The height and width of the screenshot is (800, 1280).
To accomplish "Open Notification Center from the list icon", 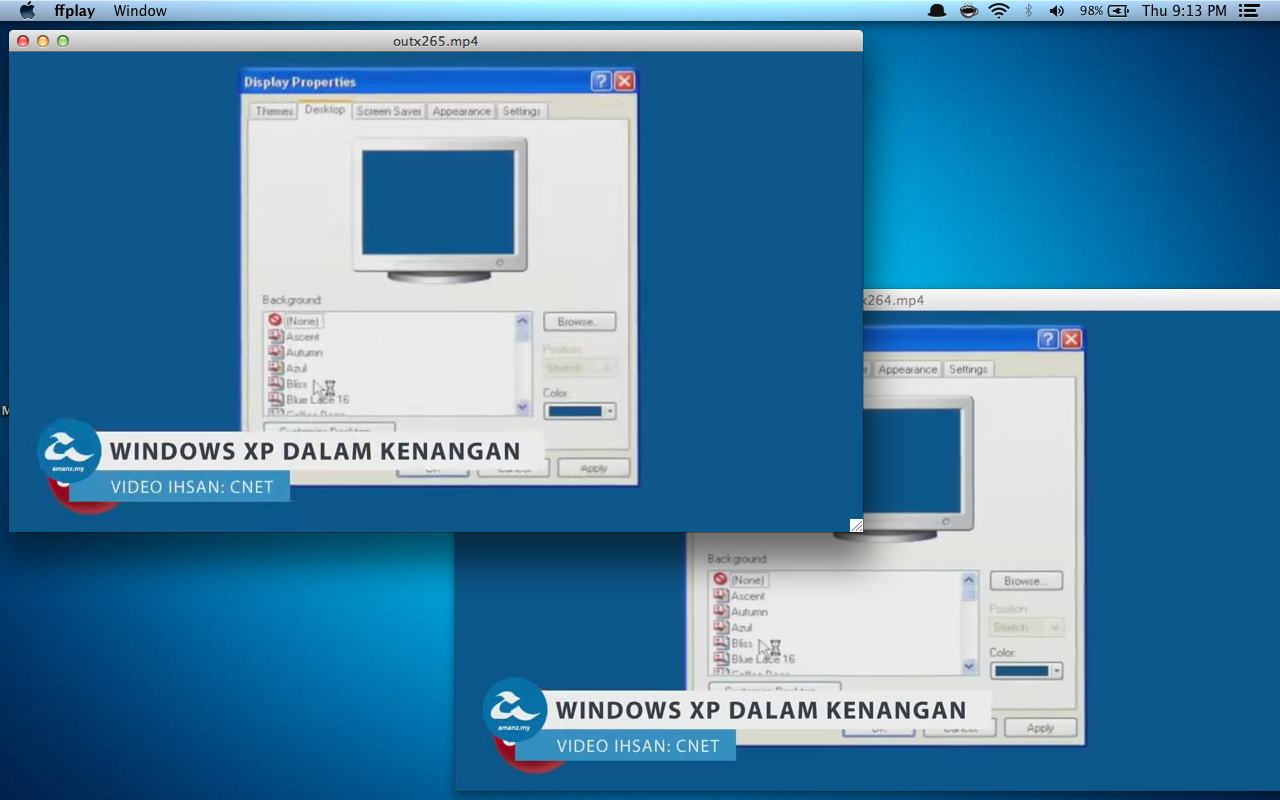I will pyautogui.click(x=1248, y=11).
